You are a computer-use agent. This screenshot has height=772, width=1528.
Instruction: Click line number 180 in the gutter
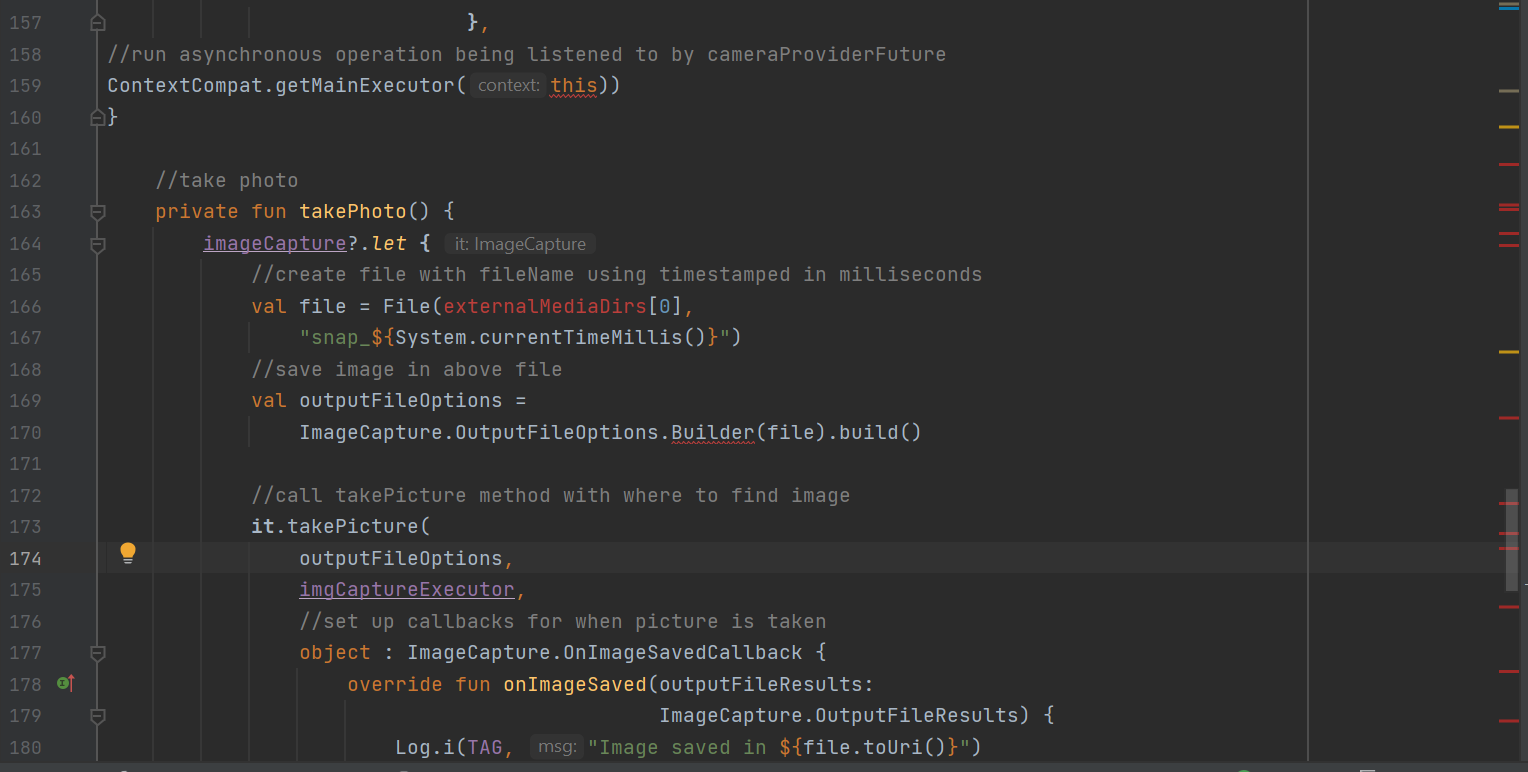click(x=25, y=747)
